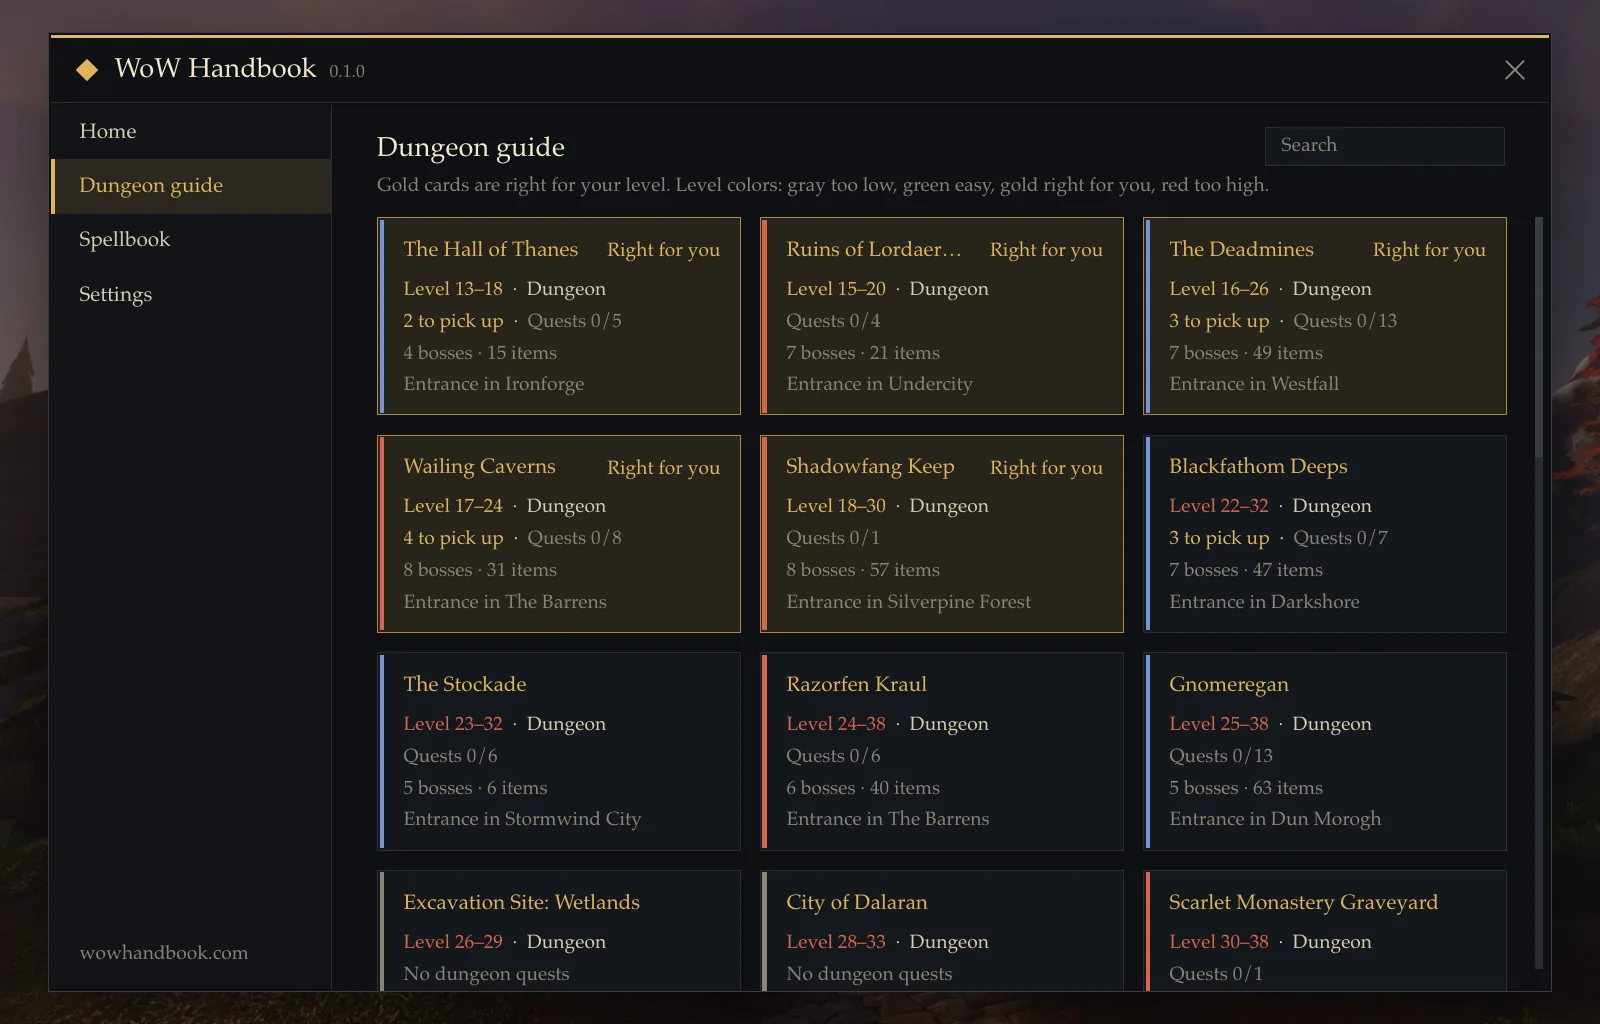The image size is (1600, 1024).
Task: Select the City of Dalaran card title
Action: click(856, 902)
